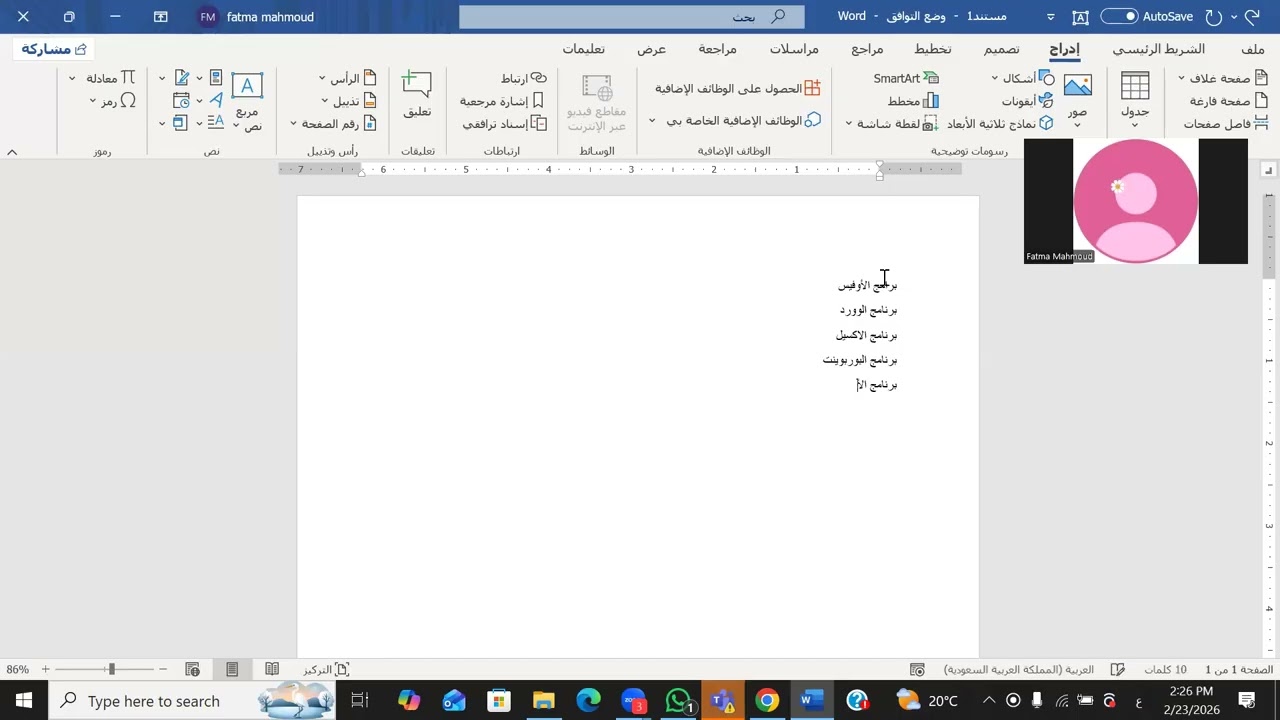The width and height of the screenshot is (1280, 720).
Task: Click the zoom out minus button
Action: (163, 669)
